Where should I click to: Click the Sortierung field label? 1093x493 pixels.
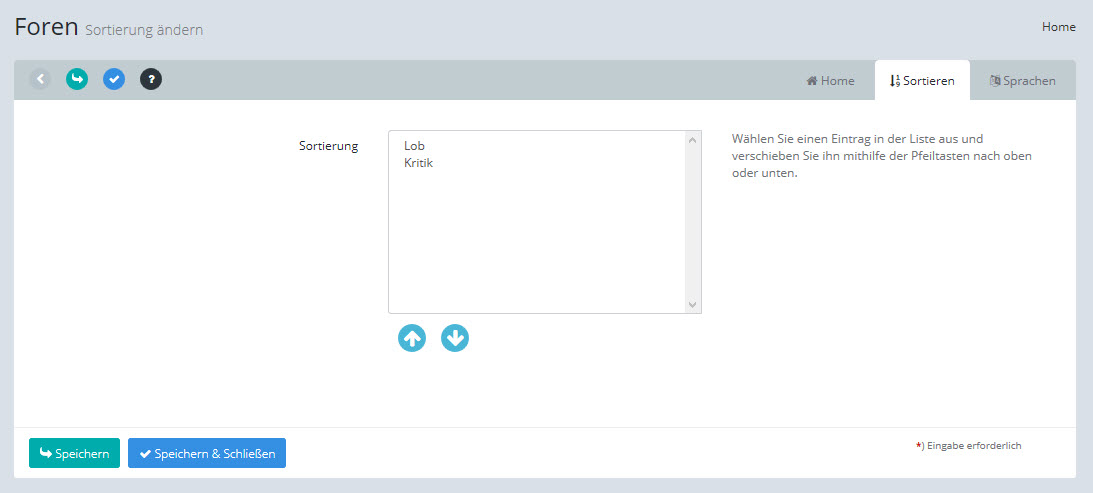pyautogui.click(x=328, y=146)
